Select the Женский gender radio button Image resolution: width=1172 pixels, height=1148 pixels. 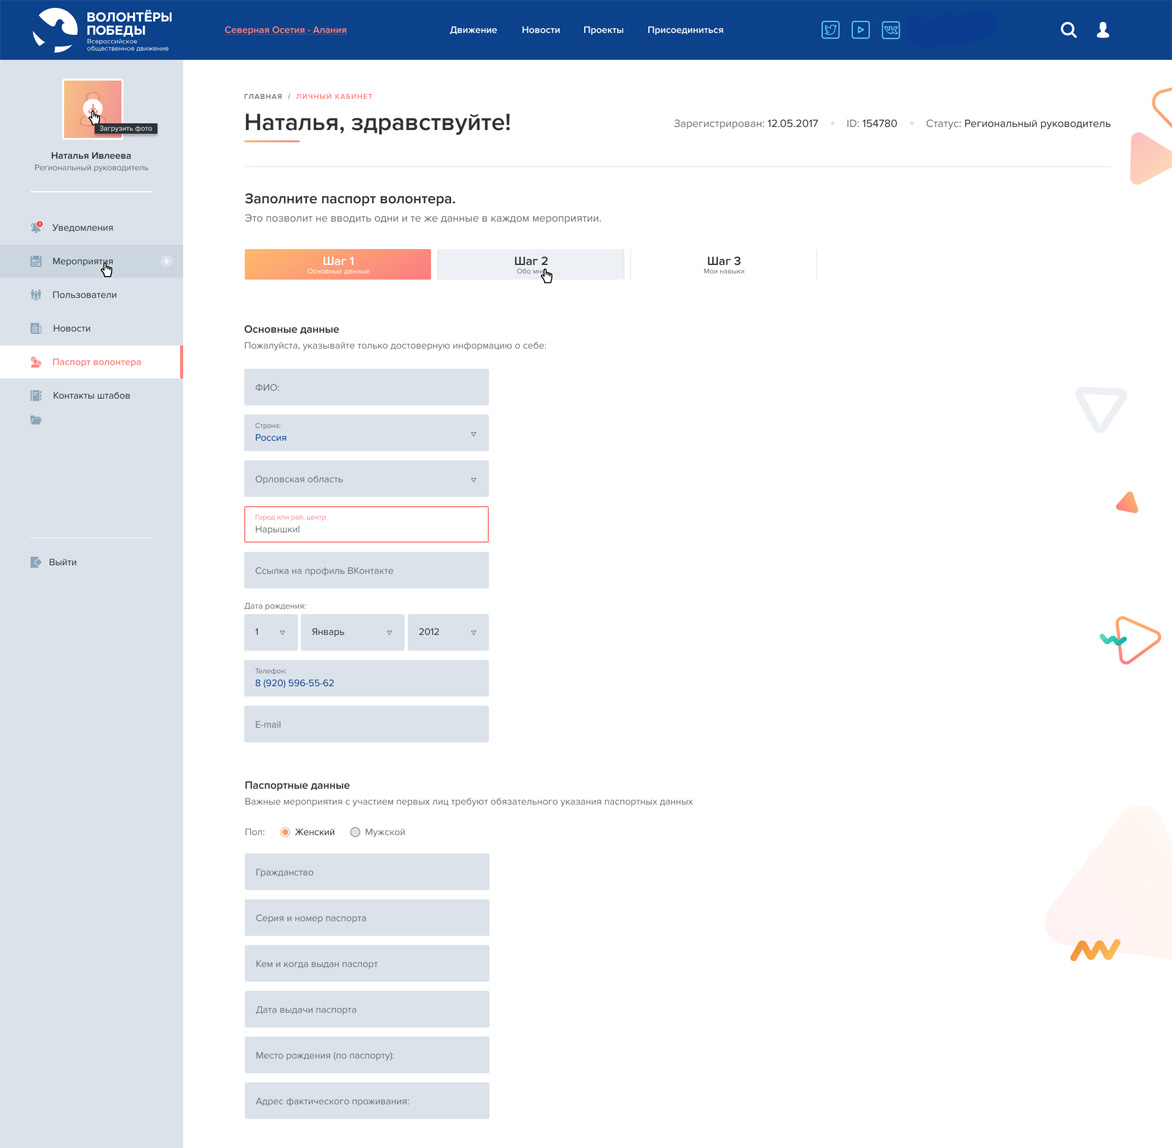click(285, 832)
